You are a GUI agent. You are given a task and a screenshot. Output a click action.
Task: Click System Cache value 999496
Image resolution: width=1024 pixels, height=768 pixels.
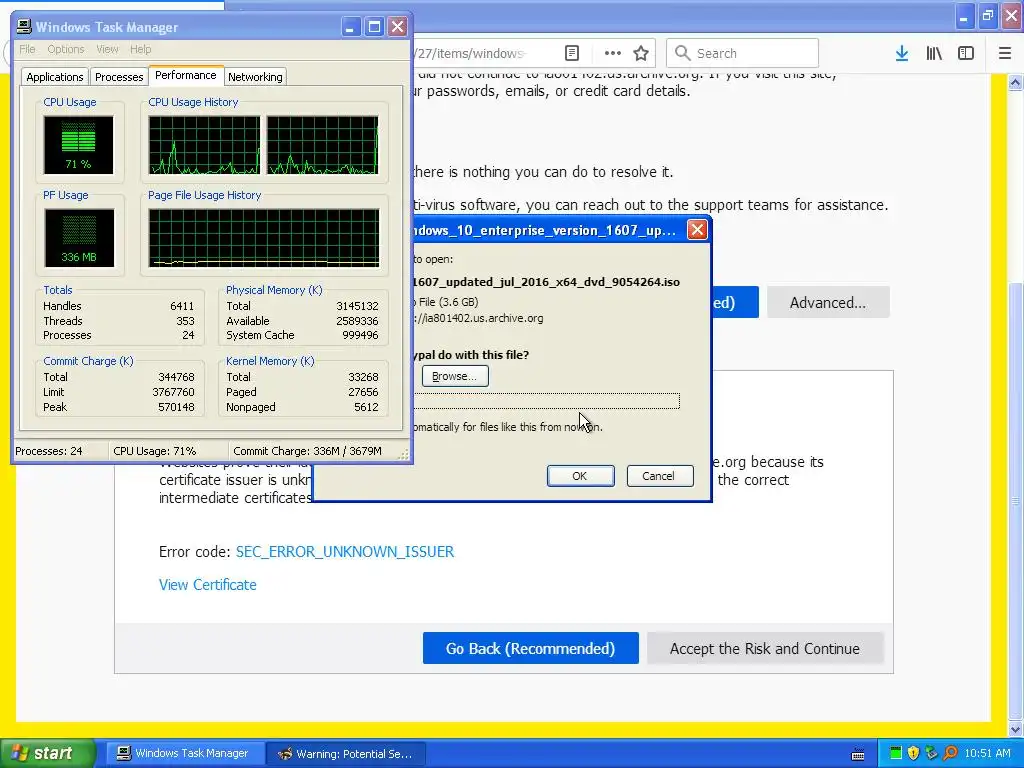(360, 336)
